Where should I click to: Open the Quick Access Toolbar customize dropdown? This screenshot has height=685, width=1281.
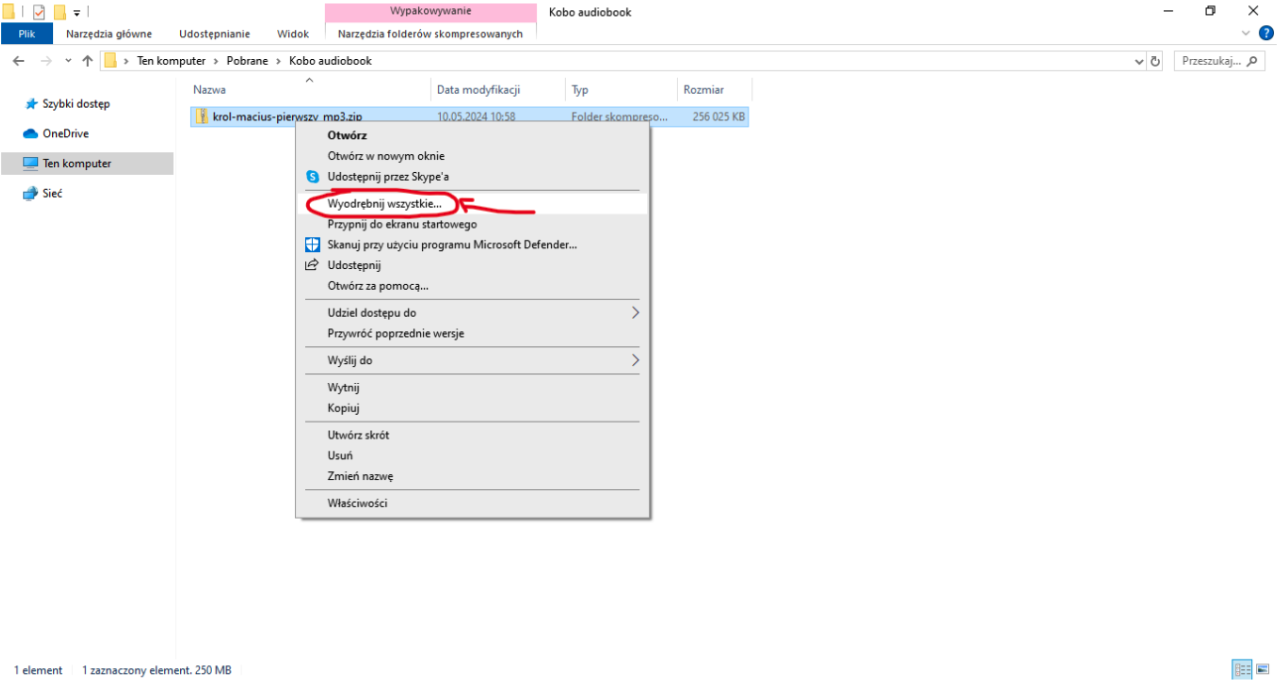click(x=77, y=12)
